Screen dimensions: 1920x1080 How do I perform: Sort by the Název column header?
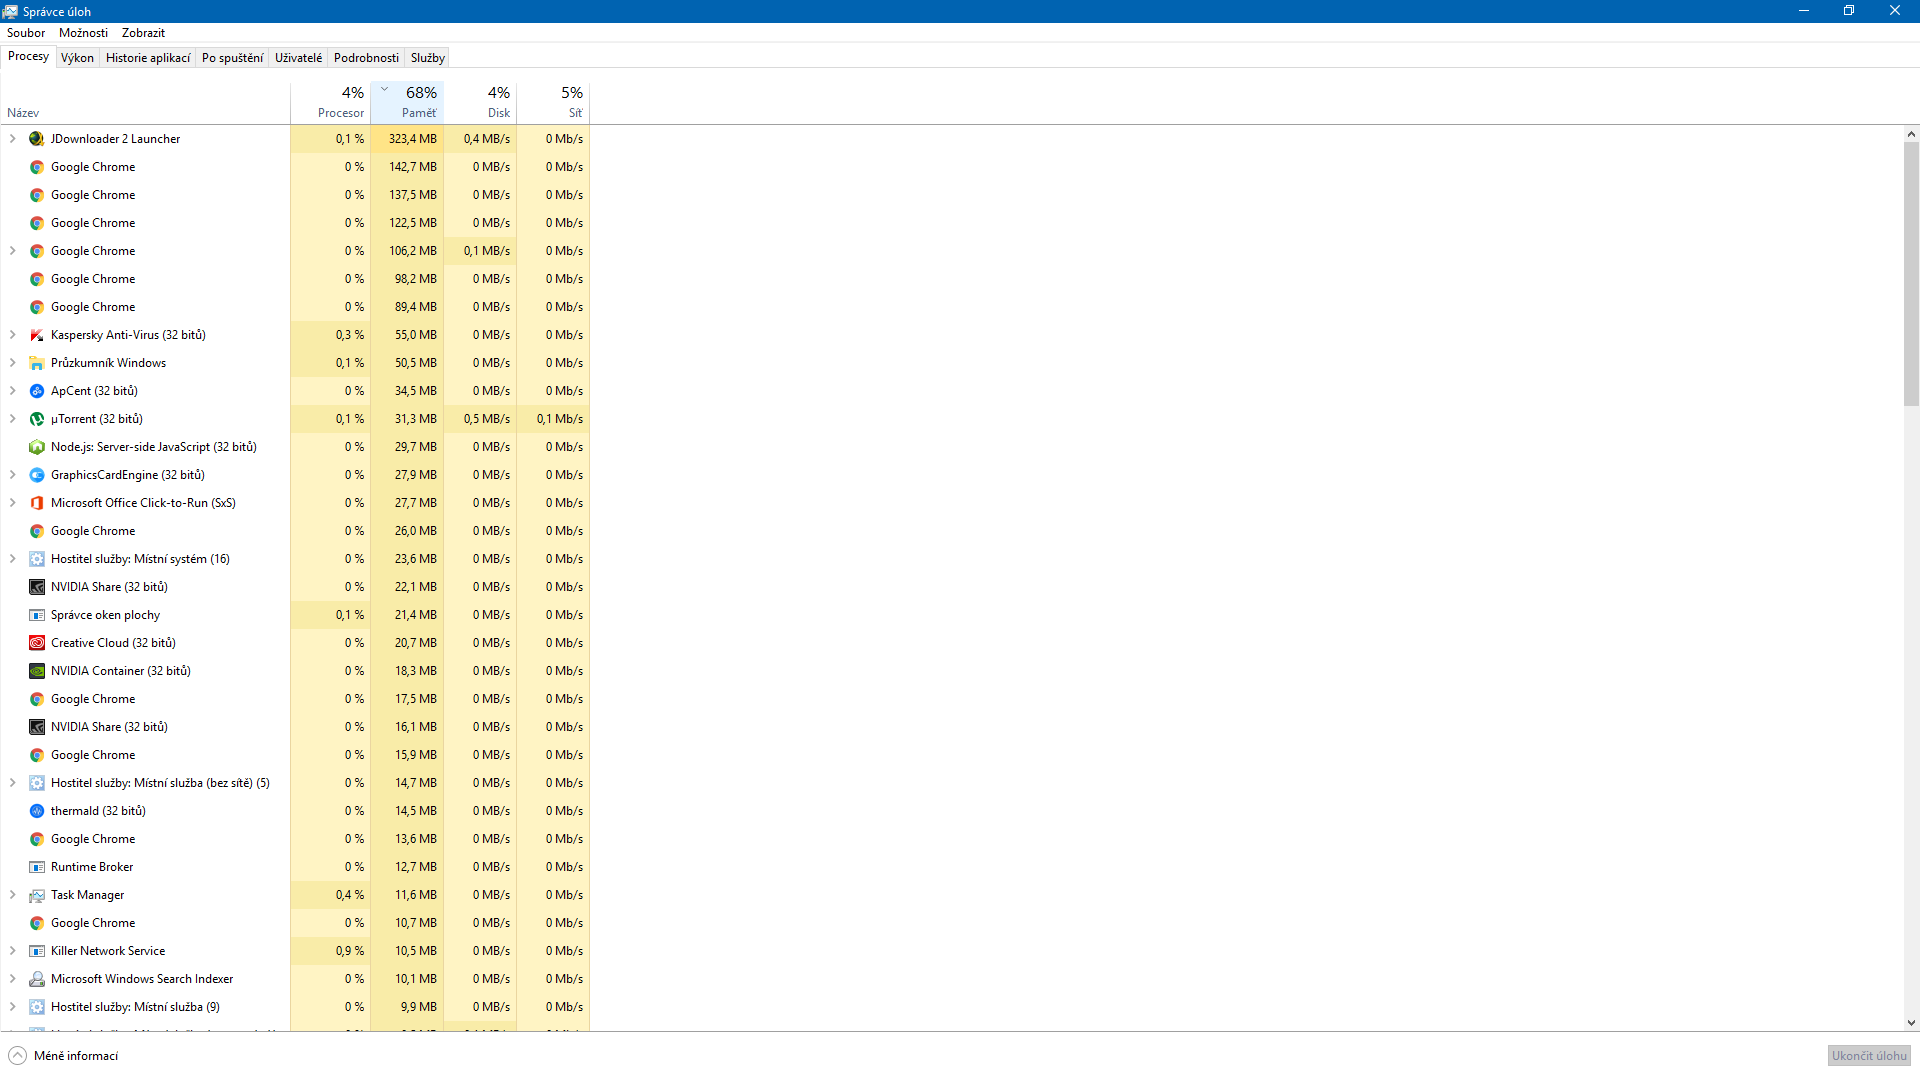click(145, 102)
